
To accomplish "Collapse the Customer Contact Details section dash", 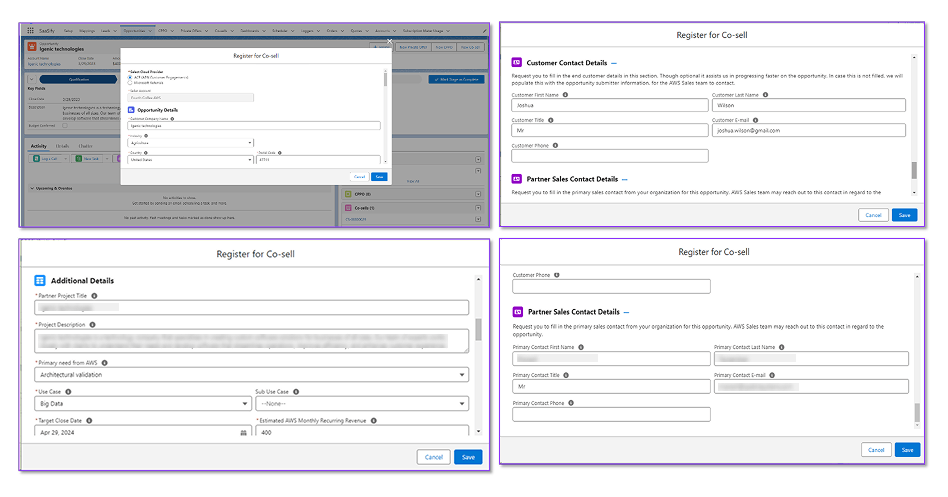I will tap(614, 63).
